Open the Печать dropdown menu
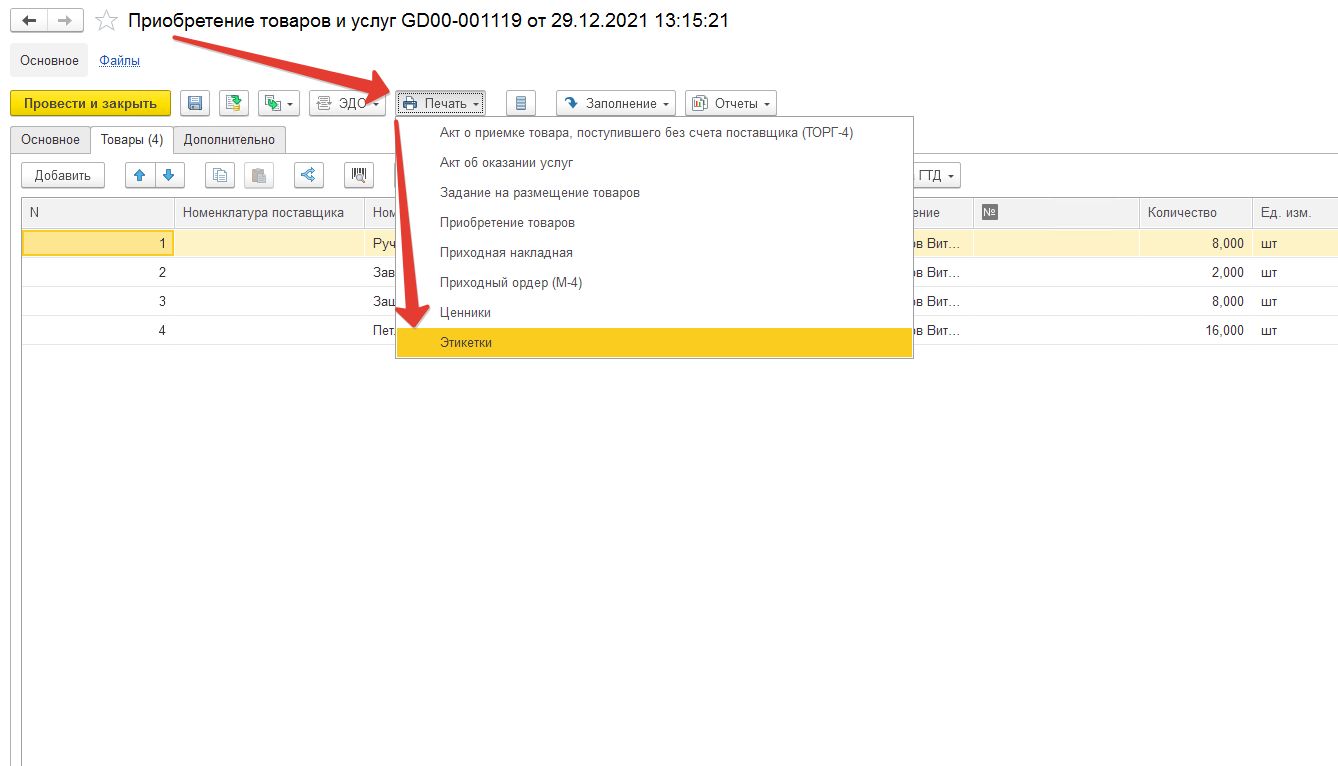 click(x=440, y=103)
